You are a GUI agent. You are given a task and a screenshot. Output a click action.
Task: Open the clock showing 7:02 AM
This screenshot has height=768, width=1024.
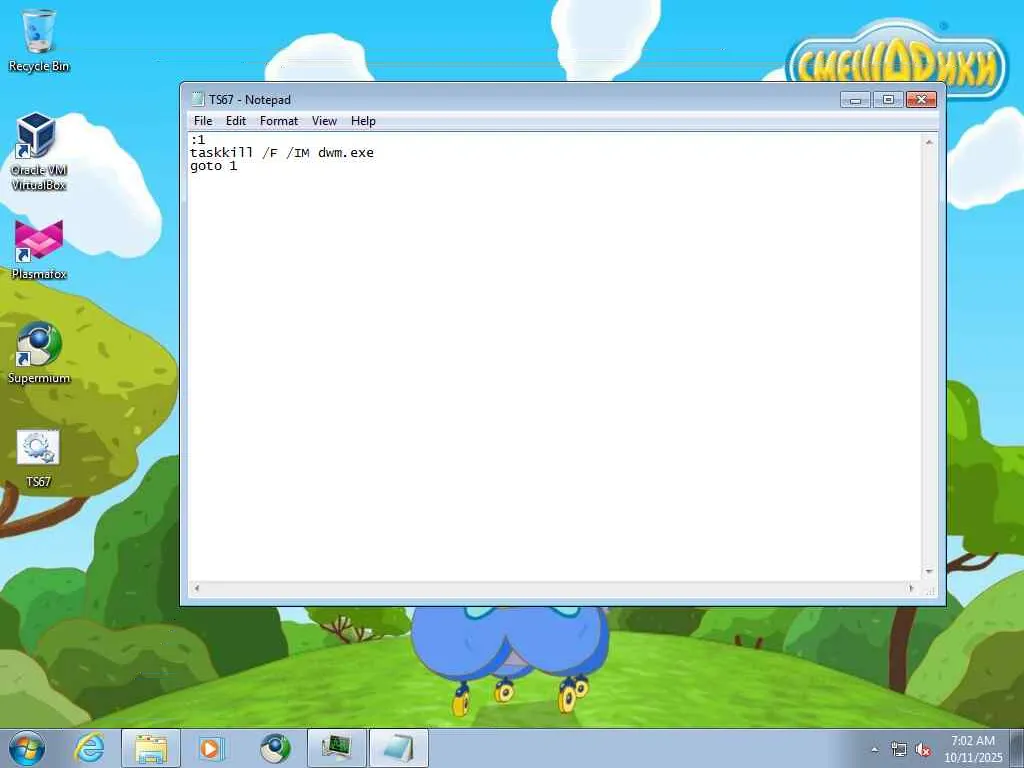point(972,749)
